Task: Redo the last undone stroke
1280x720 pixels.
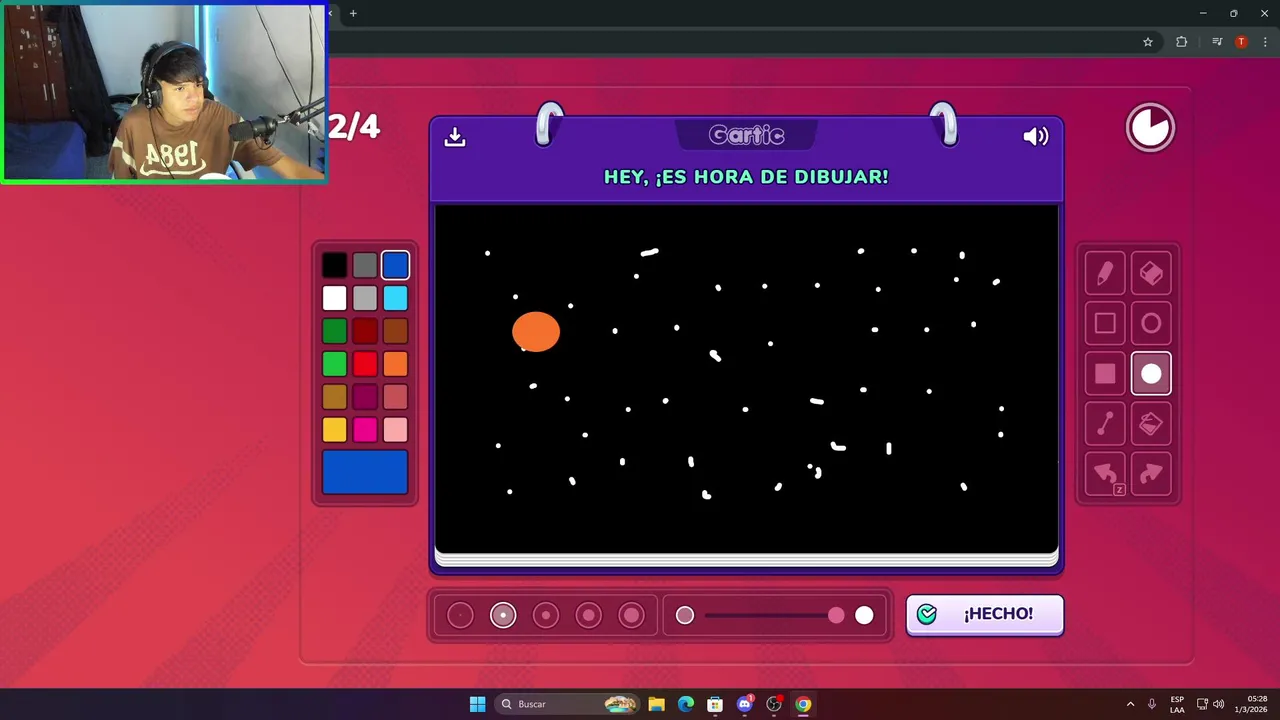Action: pos(1151,475)
